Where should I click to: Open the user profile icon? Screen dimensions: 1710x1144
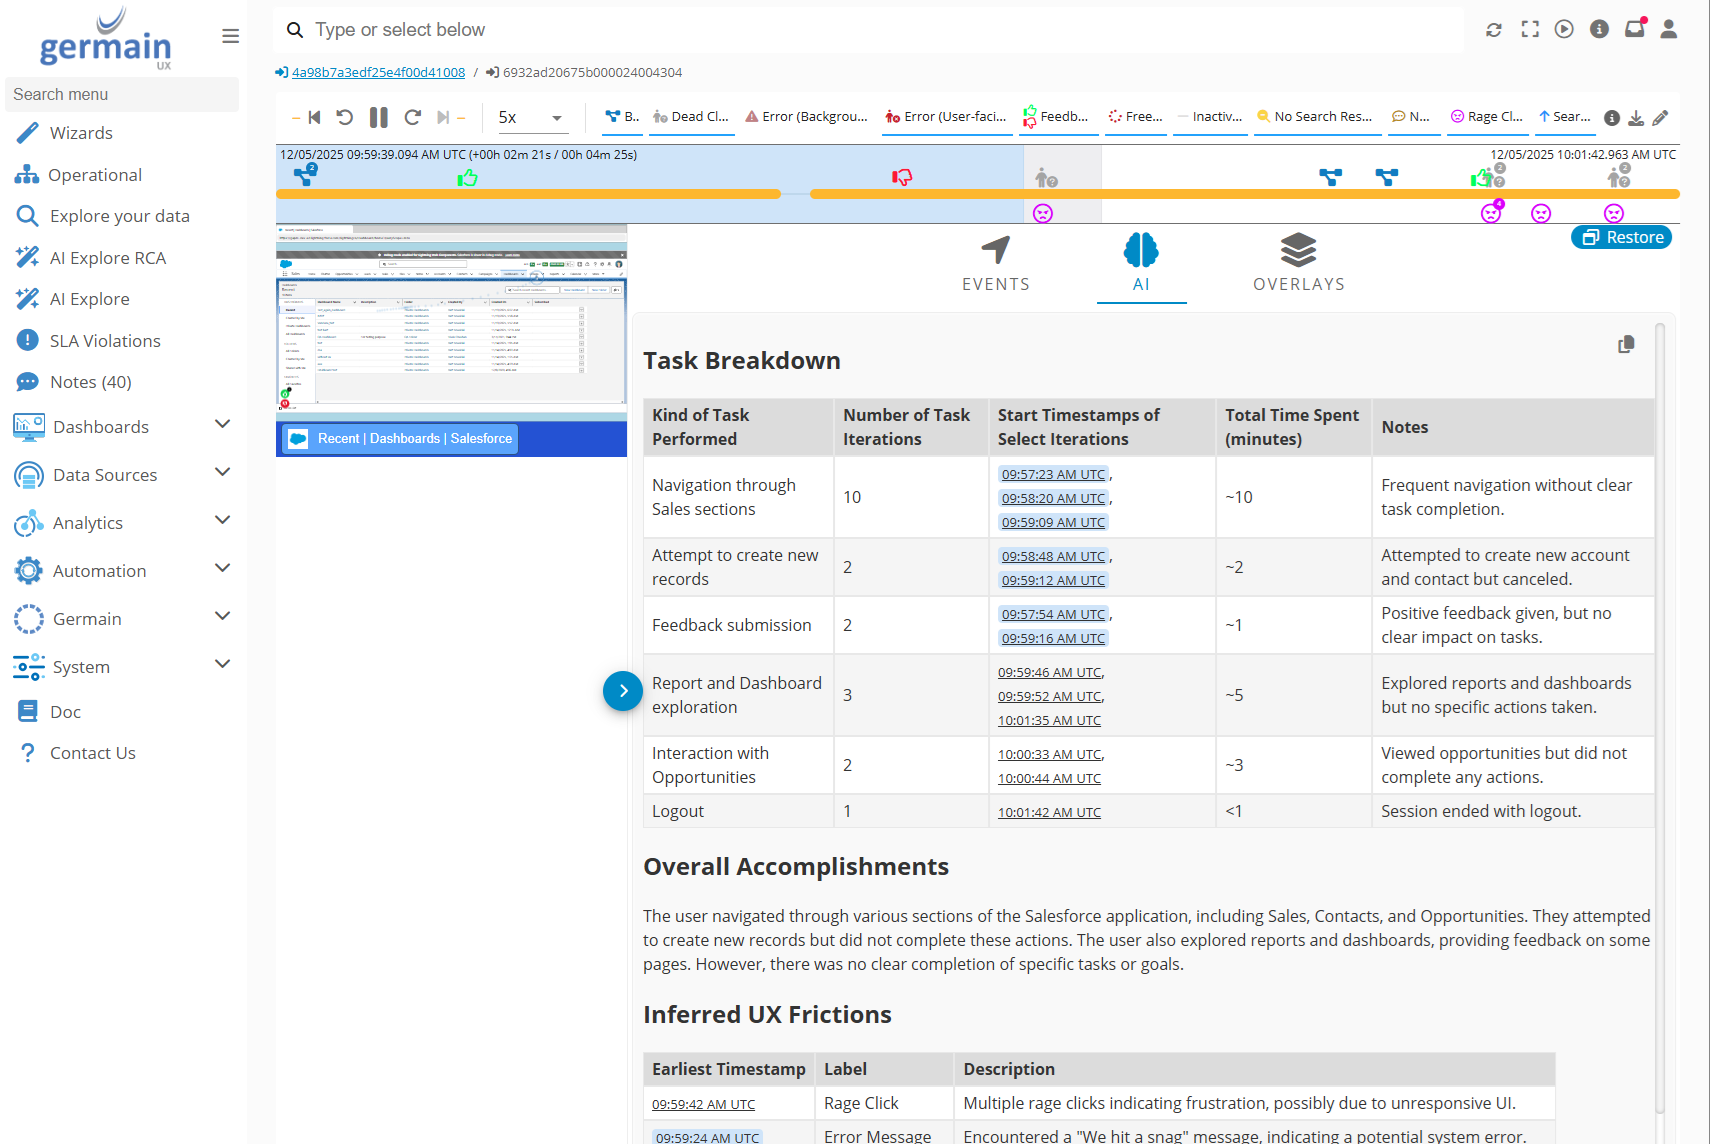coord(1668,29)
